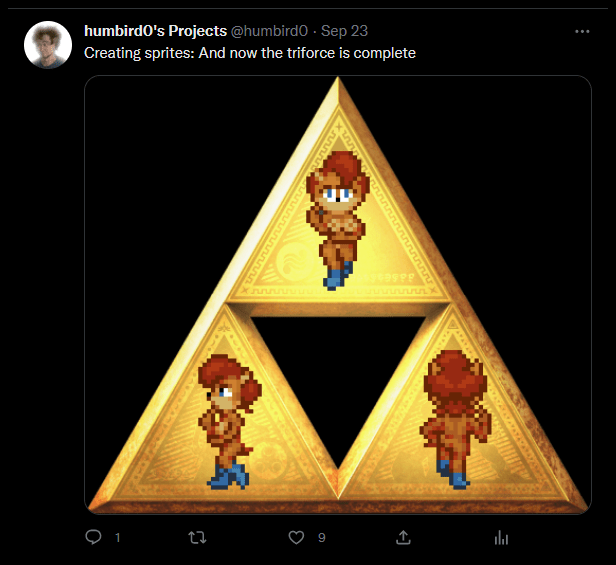
Task: Click the reply count number 1
Action: 118,538
